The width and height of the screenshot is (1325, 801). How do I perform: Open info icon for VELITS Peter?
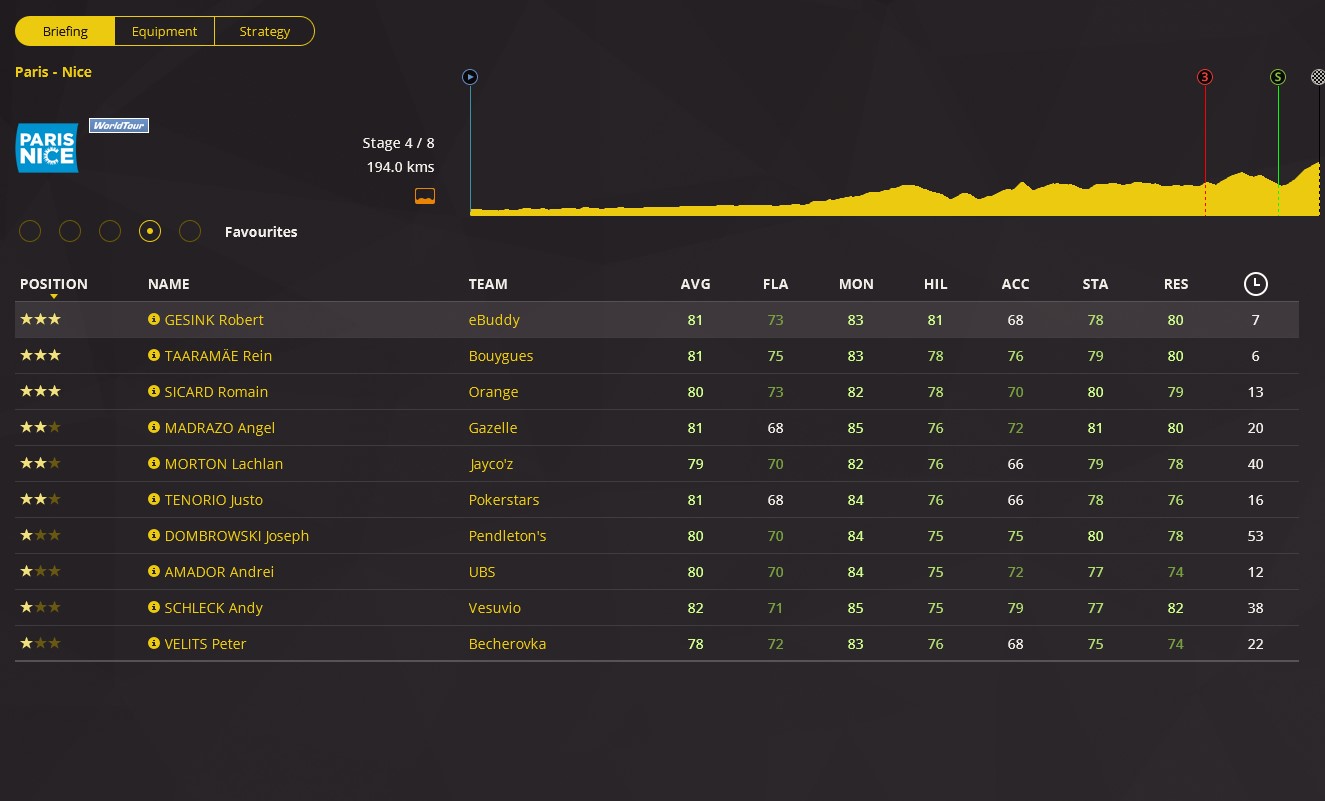(154, 643)
